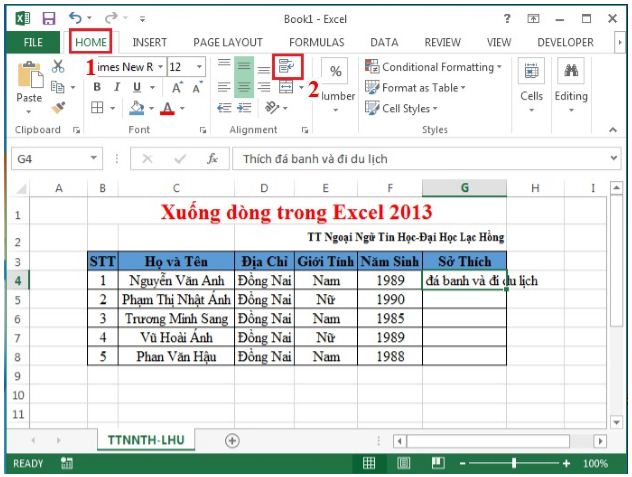Toggle Underline formatting
Screen dimensions: 632x477
(x=137, y=88)
